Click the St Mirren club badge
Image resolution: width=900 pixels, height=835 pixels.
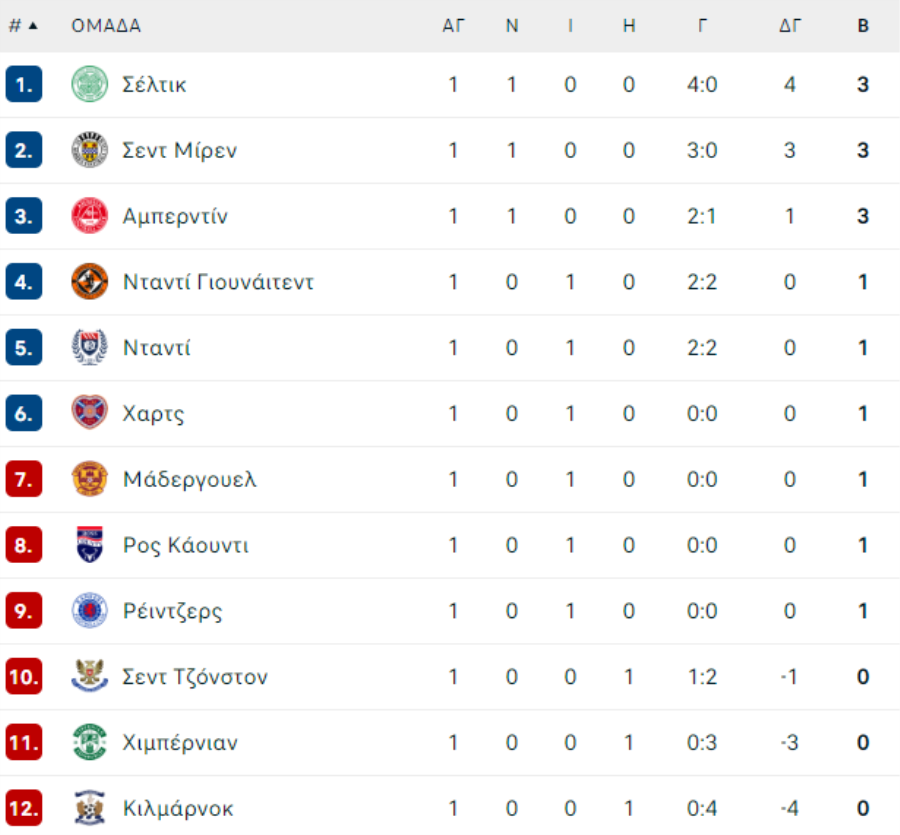[x=90, y=150]
